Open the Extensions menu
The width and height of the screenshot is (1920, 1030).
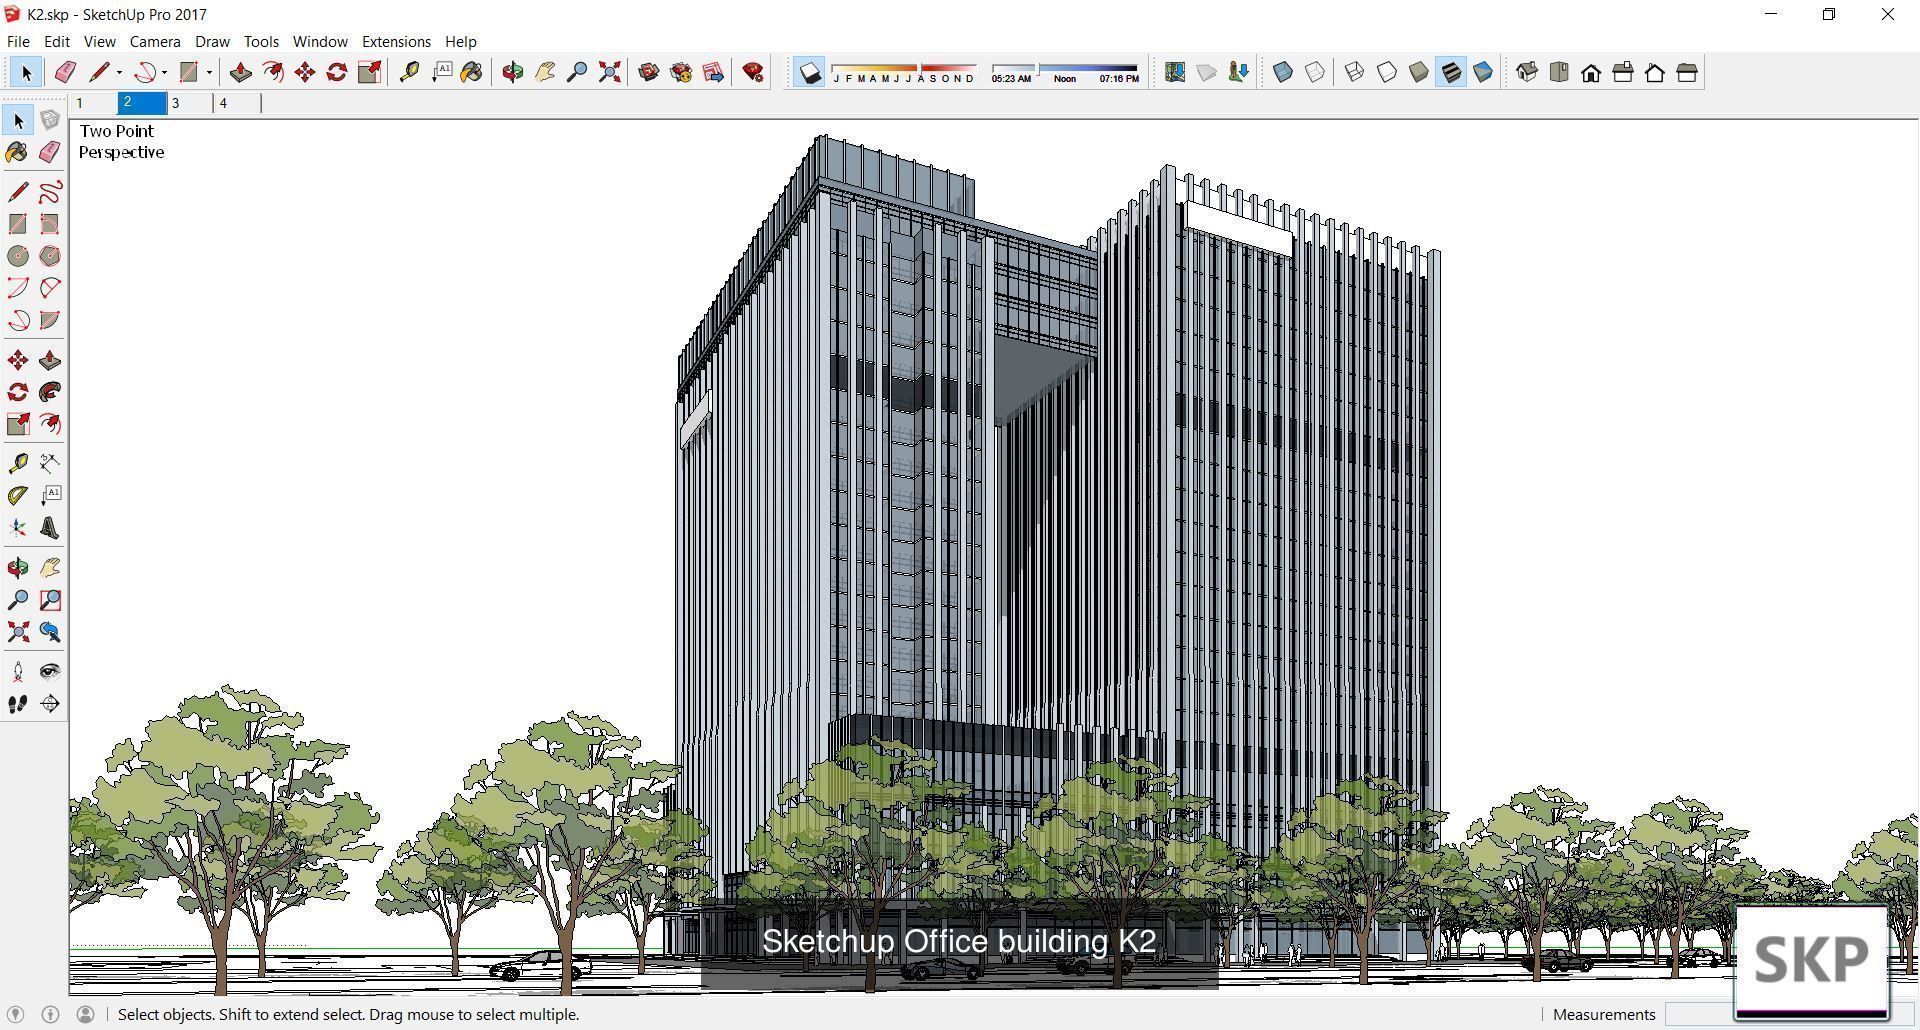(x=396, y=41)
